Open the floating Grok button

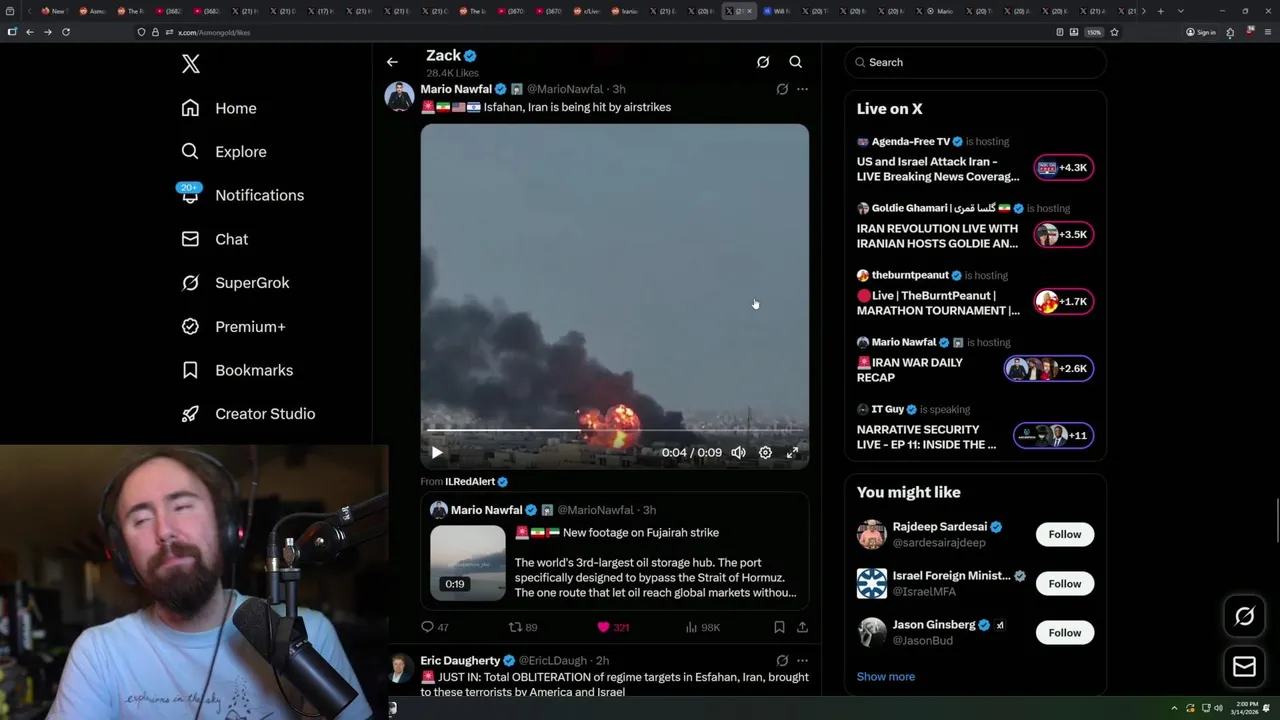pyautogui.click(x=1245, y=617)
